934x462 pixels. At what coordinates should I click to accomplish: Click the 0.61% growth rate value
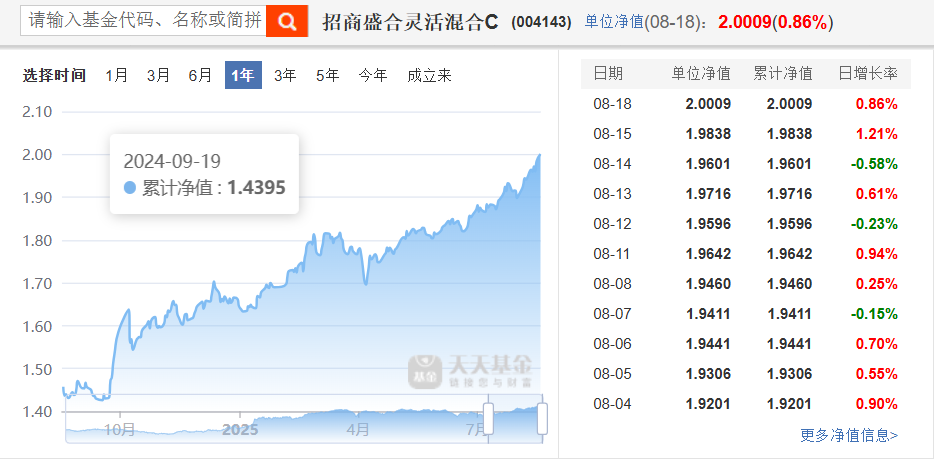click(877, 193)
